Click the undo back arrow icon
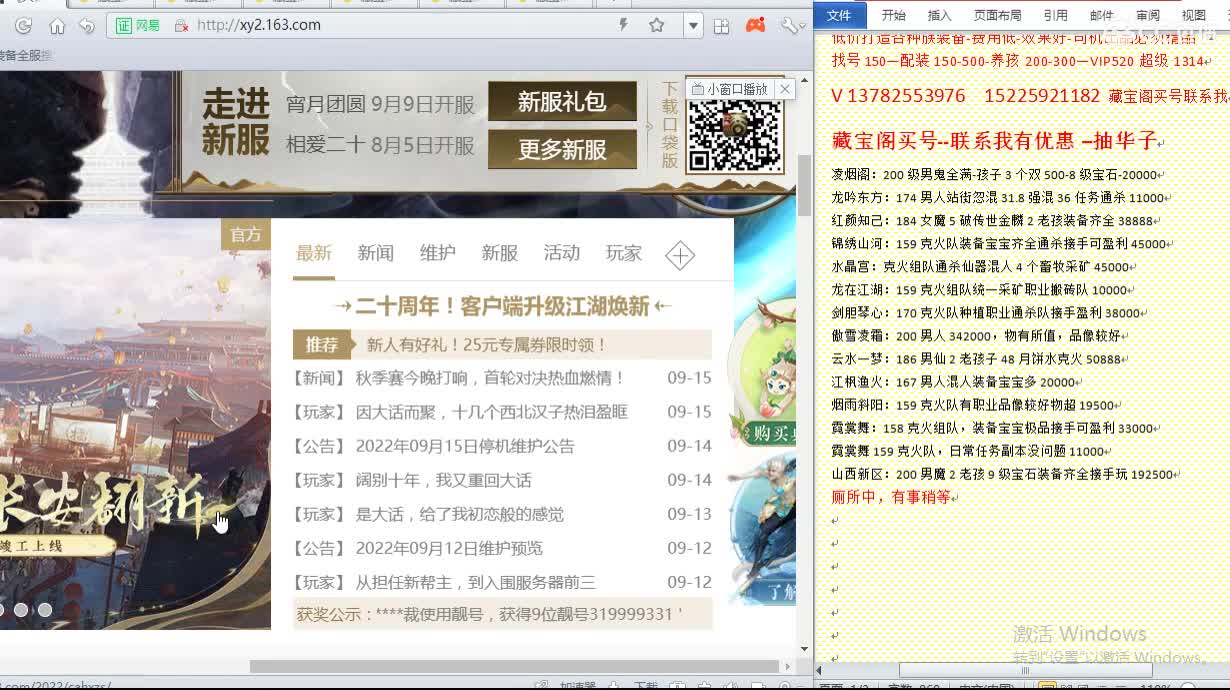1230x690 pixels. (87, 26)
